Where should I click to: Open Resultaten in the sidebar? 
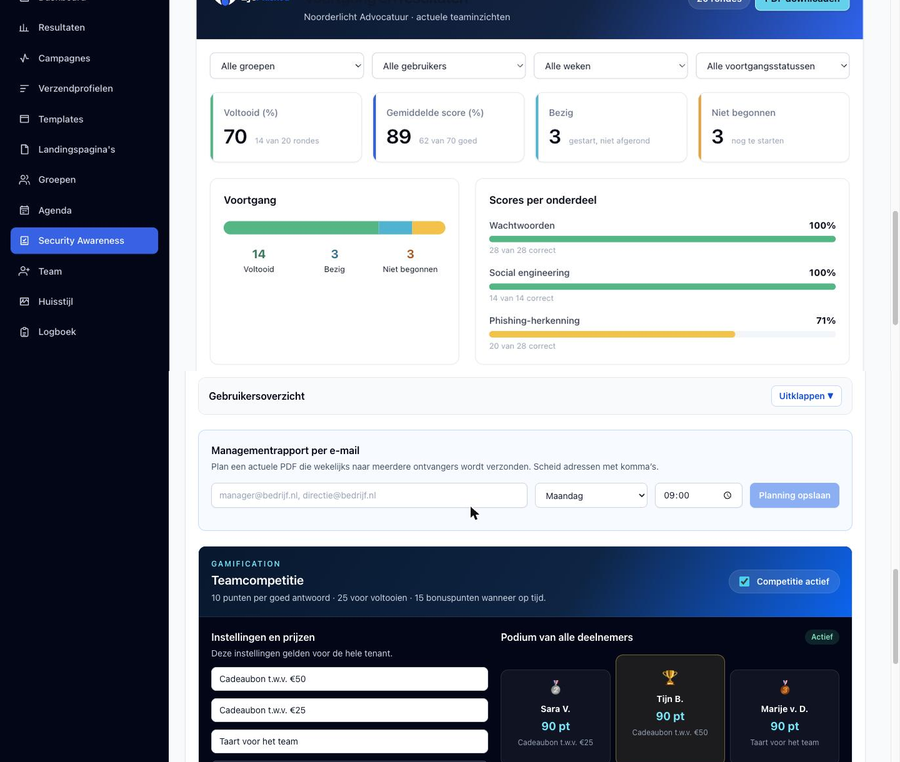point(84,28)
